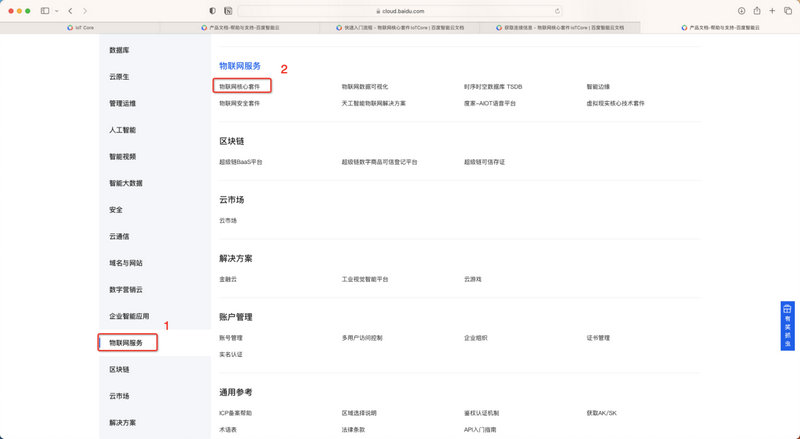Open the 物联网数据可视化 link
This screenshot has width=800, height=439.
(x=365, y=87)
